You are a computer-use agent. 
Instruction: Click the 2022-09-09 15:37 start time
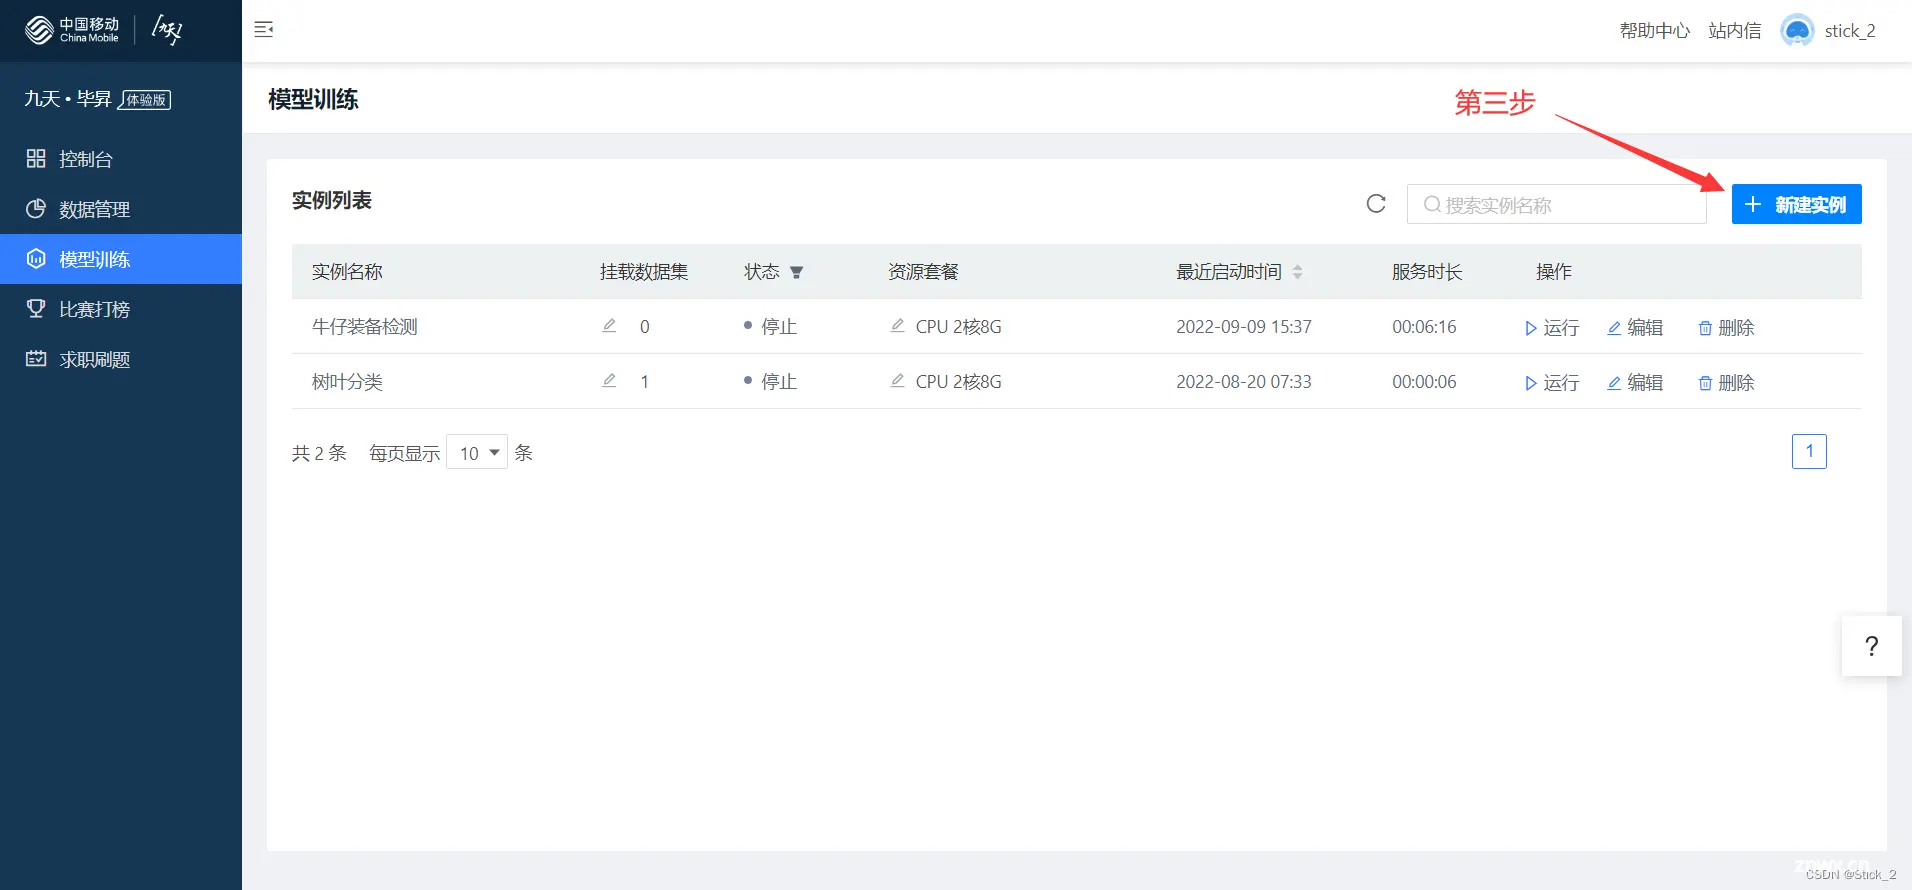click(1243, 327)
